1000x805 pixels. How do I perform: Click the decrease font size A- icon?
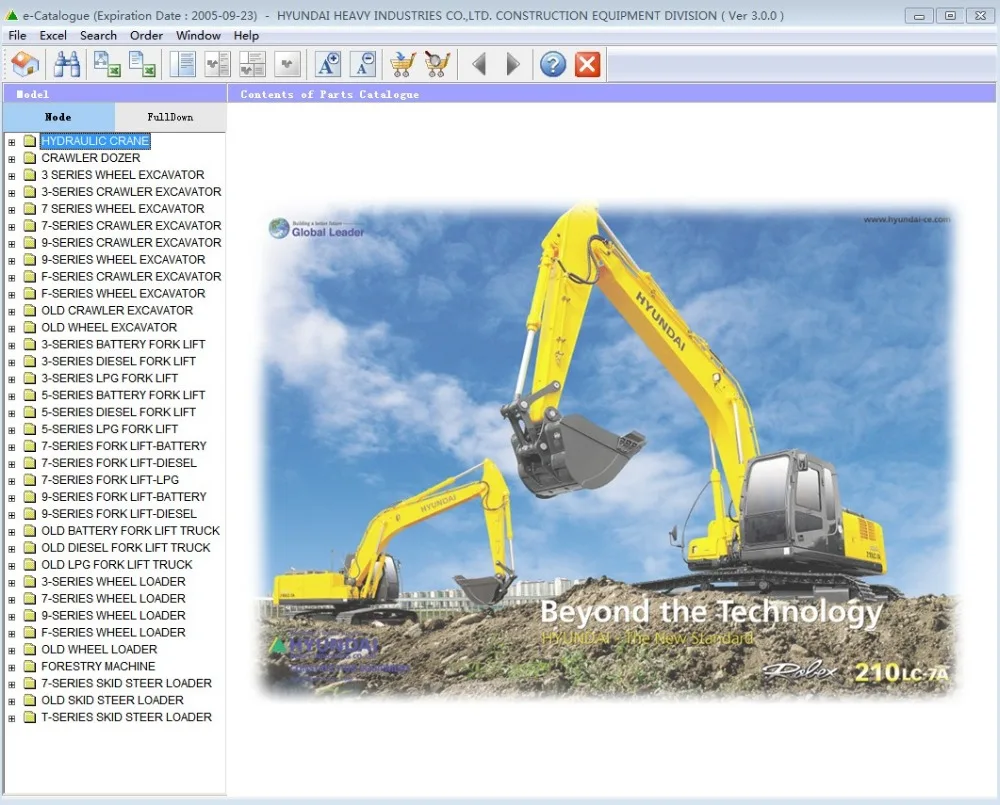363,64
